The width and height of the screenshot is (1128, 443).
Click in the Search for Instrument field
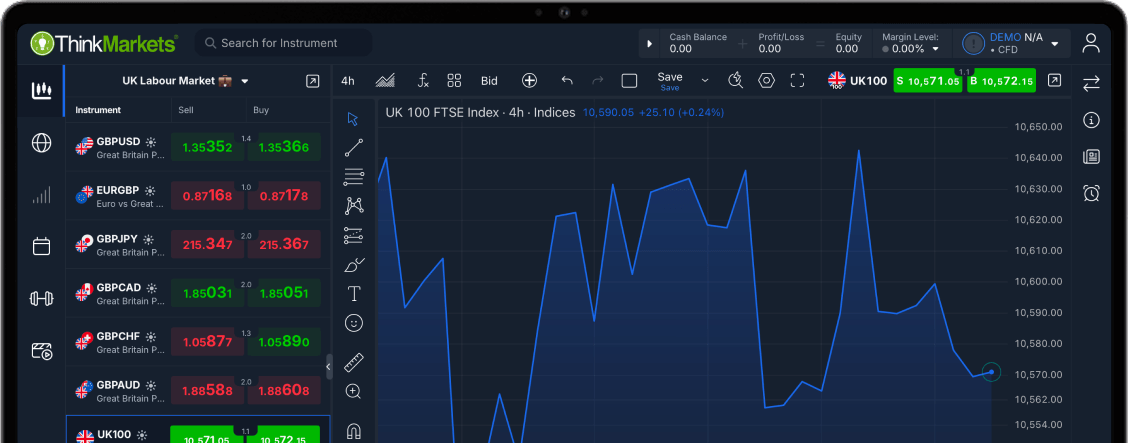(283, 43)
